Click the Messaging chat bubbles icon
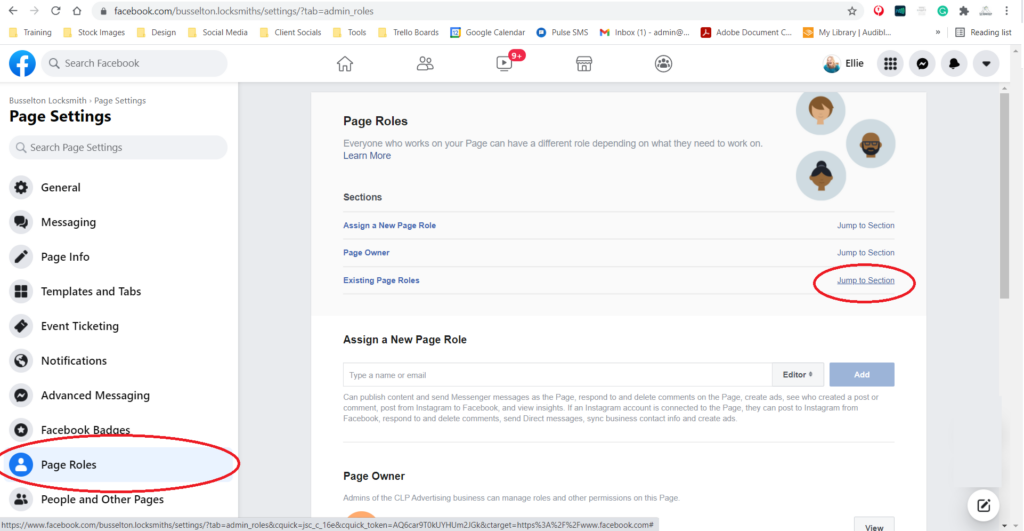The height and width of the screenshot is (531, 1024). pyautogui.click(x=21, y=222)
